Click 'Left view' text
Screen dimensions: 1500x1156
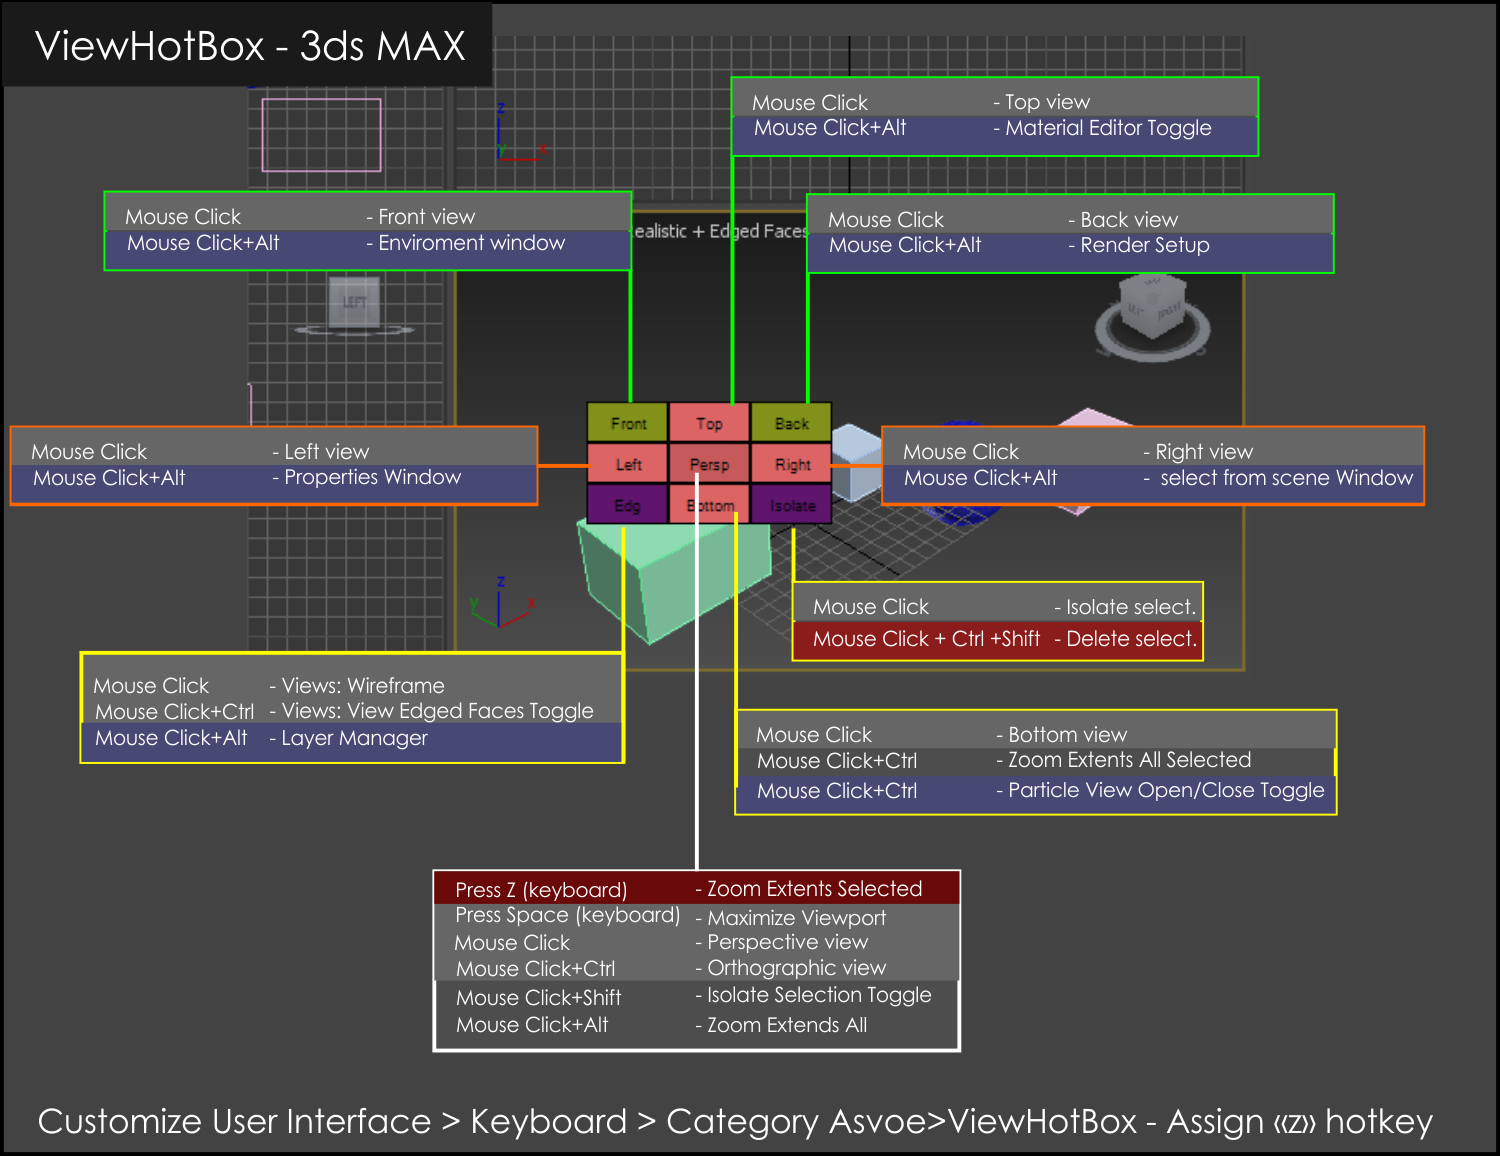coord(326,452)
